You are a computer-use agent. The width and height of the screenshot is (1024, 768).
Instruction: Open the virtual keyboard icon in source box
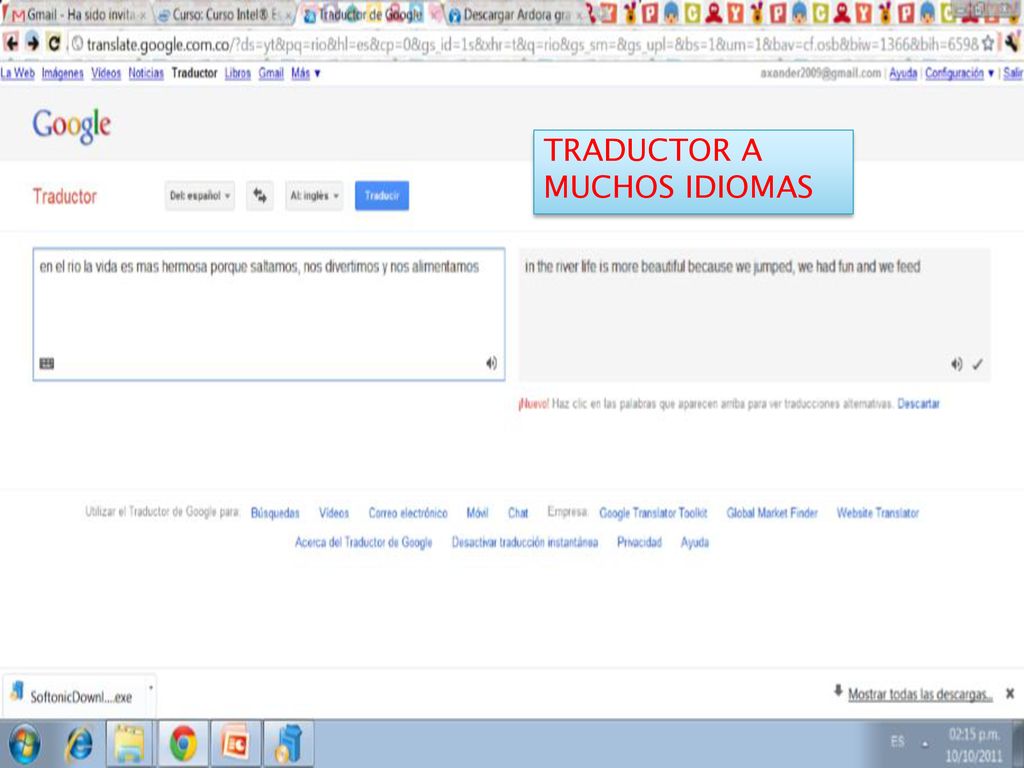point(47,363)
